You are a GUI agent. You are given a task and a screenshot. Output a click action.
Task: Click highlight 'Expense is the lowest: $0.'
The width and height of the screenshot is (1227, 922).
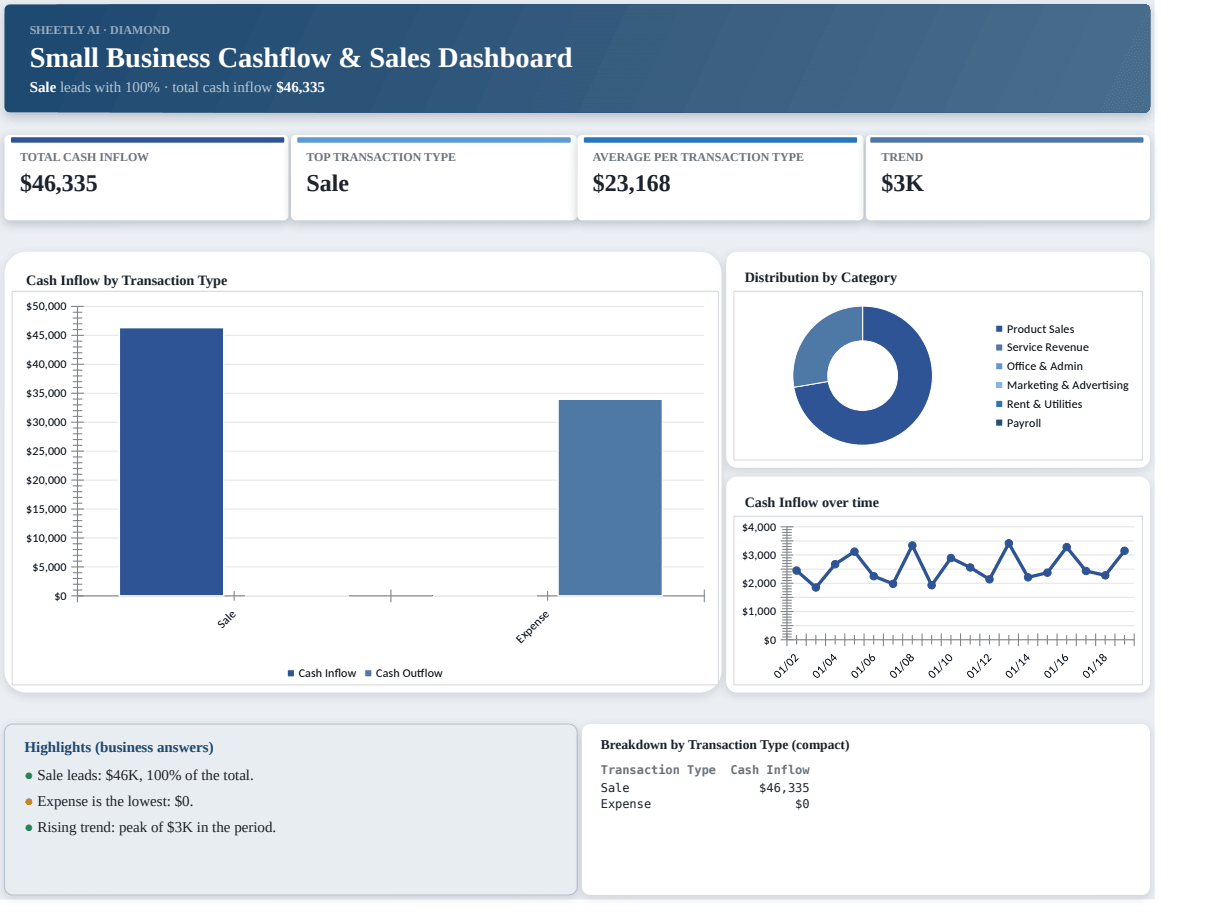[109, 802]
